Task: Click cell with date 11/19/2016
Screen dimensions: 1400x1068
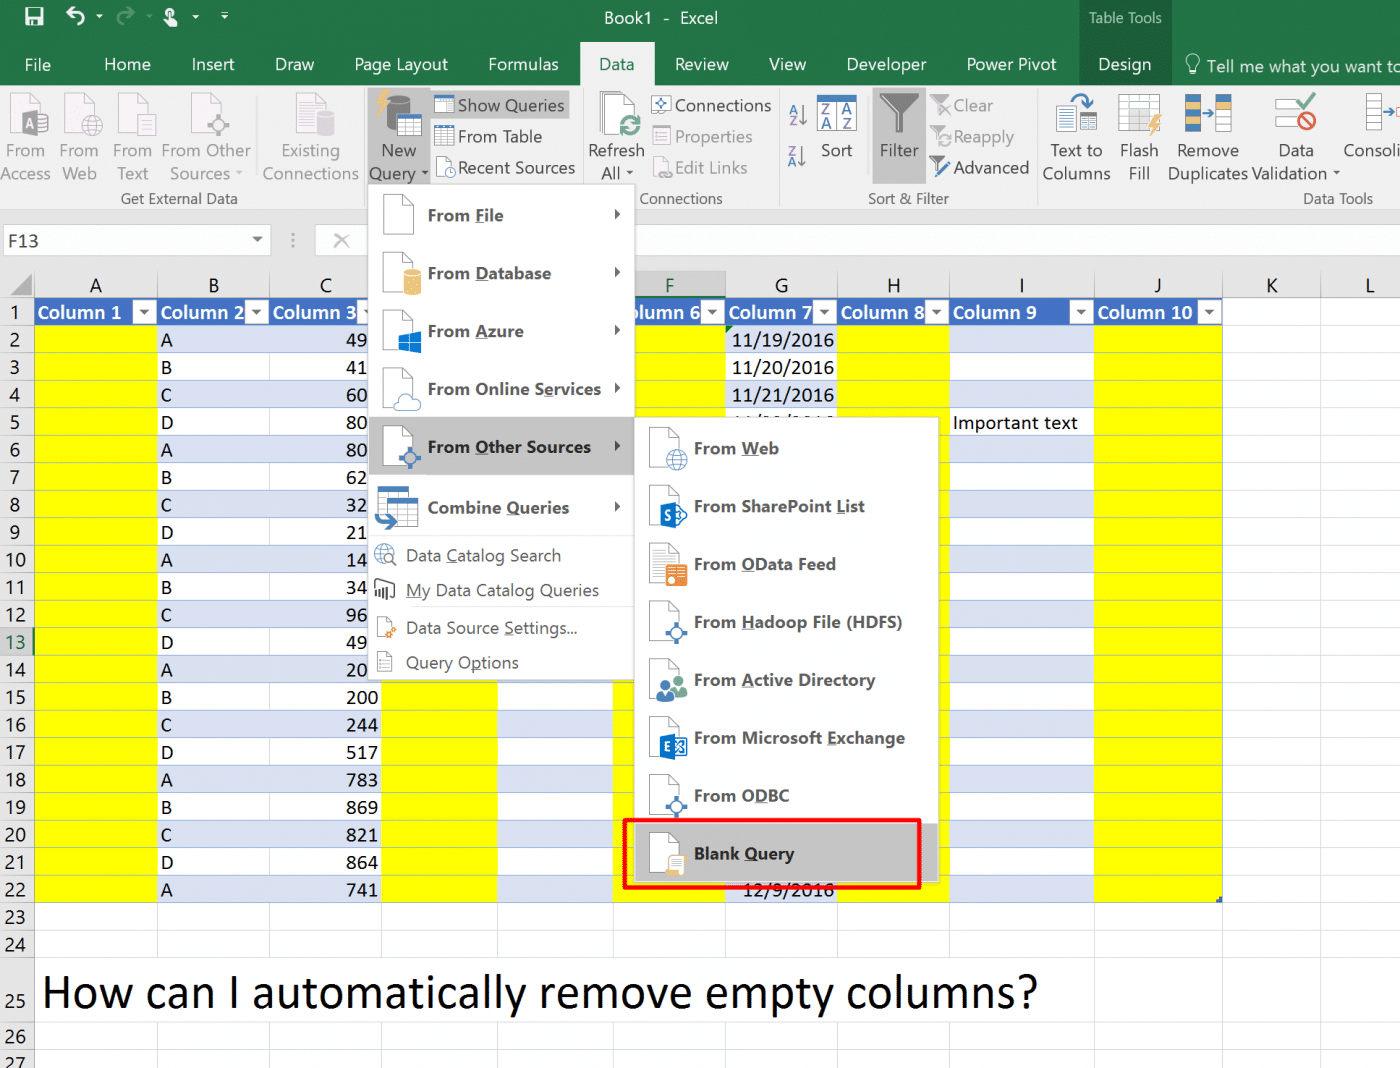Action: 781,340
